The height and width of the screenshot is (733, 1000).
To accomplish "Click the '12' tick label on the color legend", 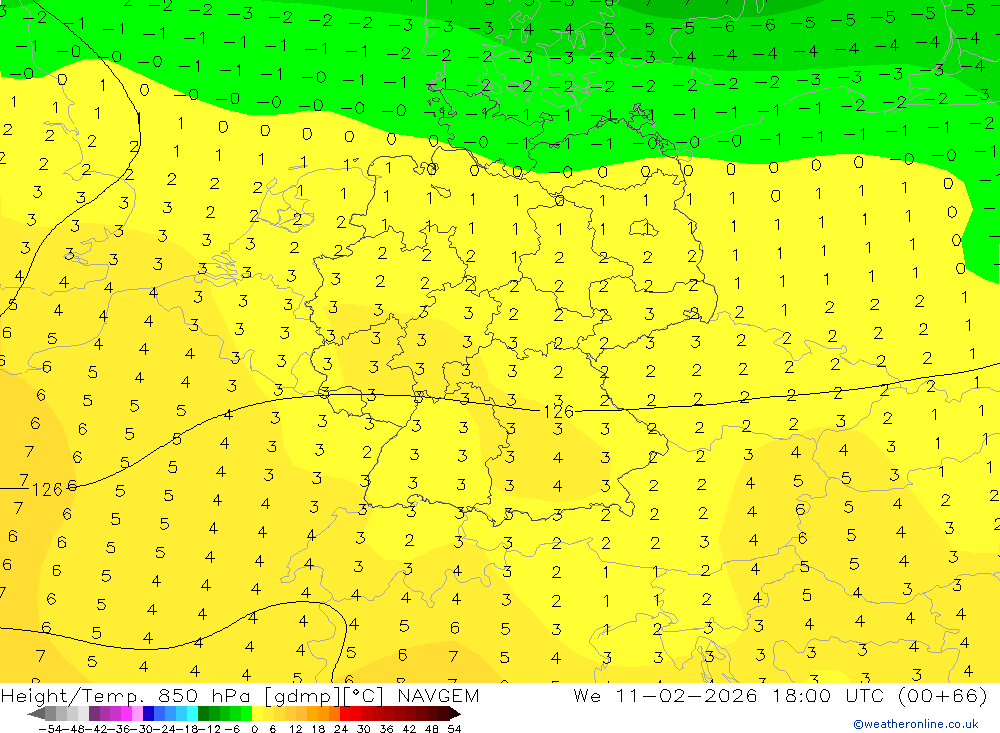I will click(295, 729).
